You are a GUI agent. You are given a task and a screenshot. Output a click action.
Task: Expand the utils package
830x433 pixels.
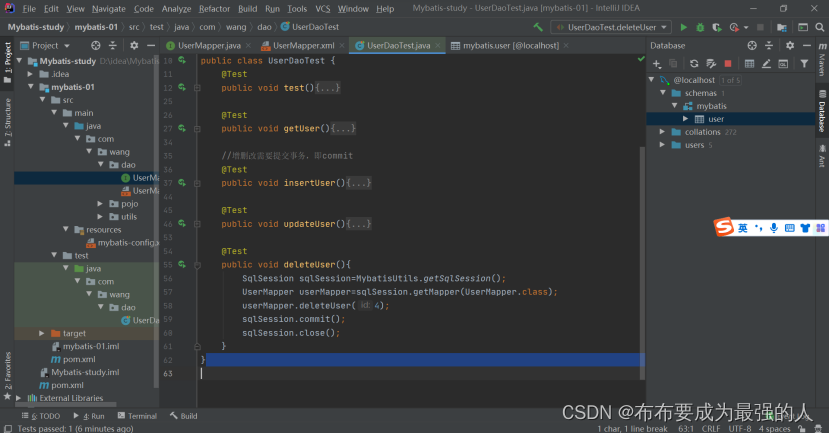point(101,216)
